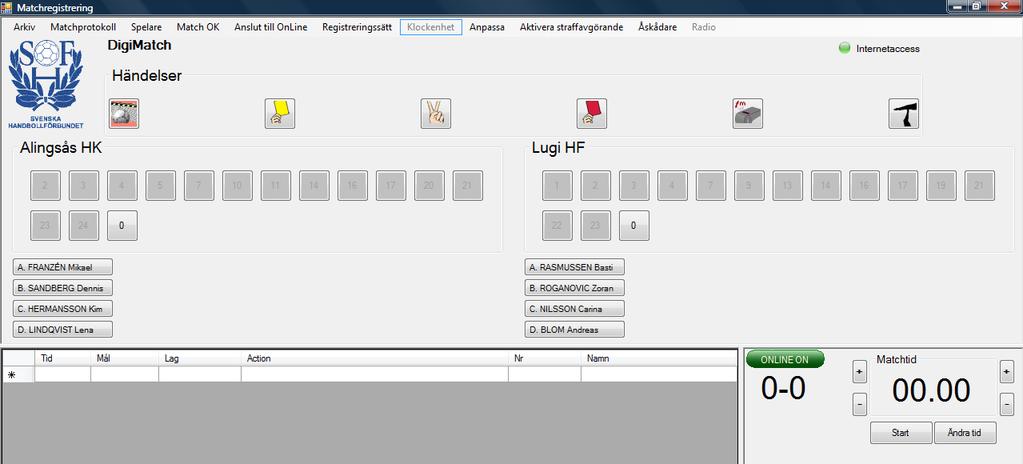Screen dimensions: 1023x464
Task: Select the red card event icon
Action: [x=592, y=114]
